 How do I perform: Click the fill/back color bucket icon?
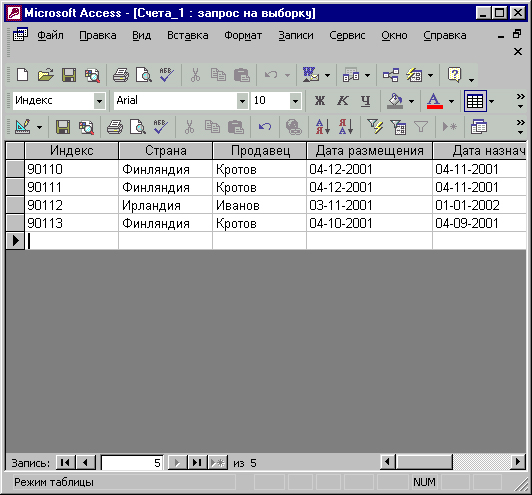tap(395, 101)
